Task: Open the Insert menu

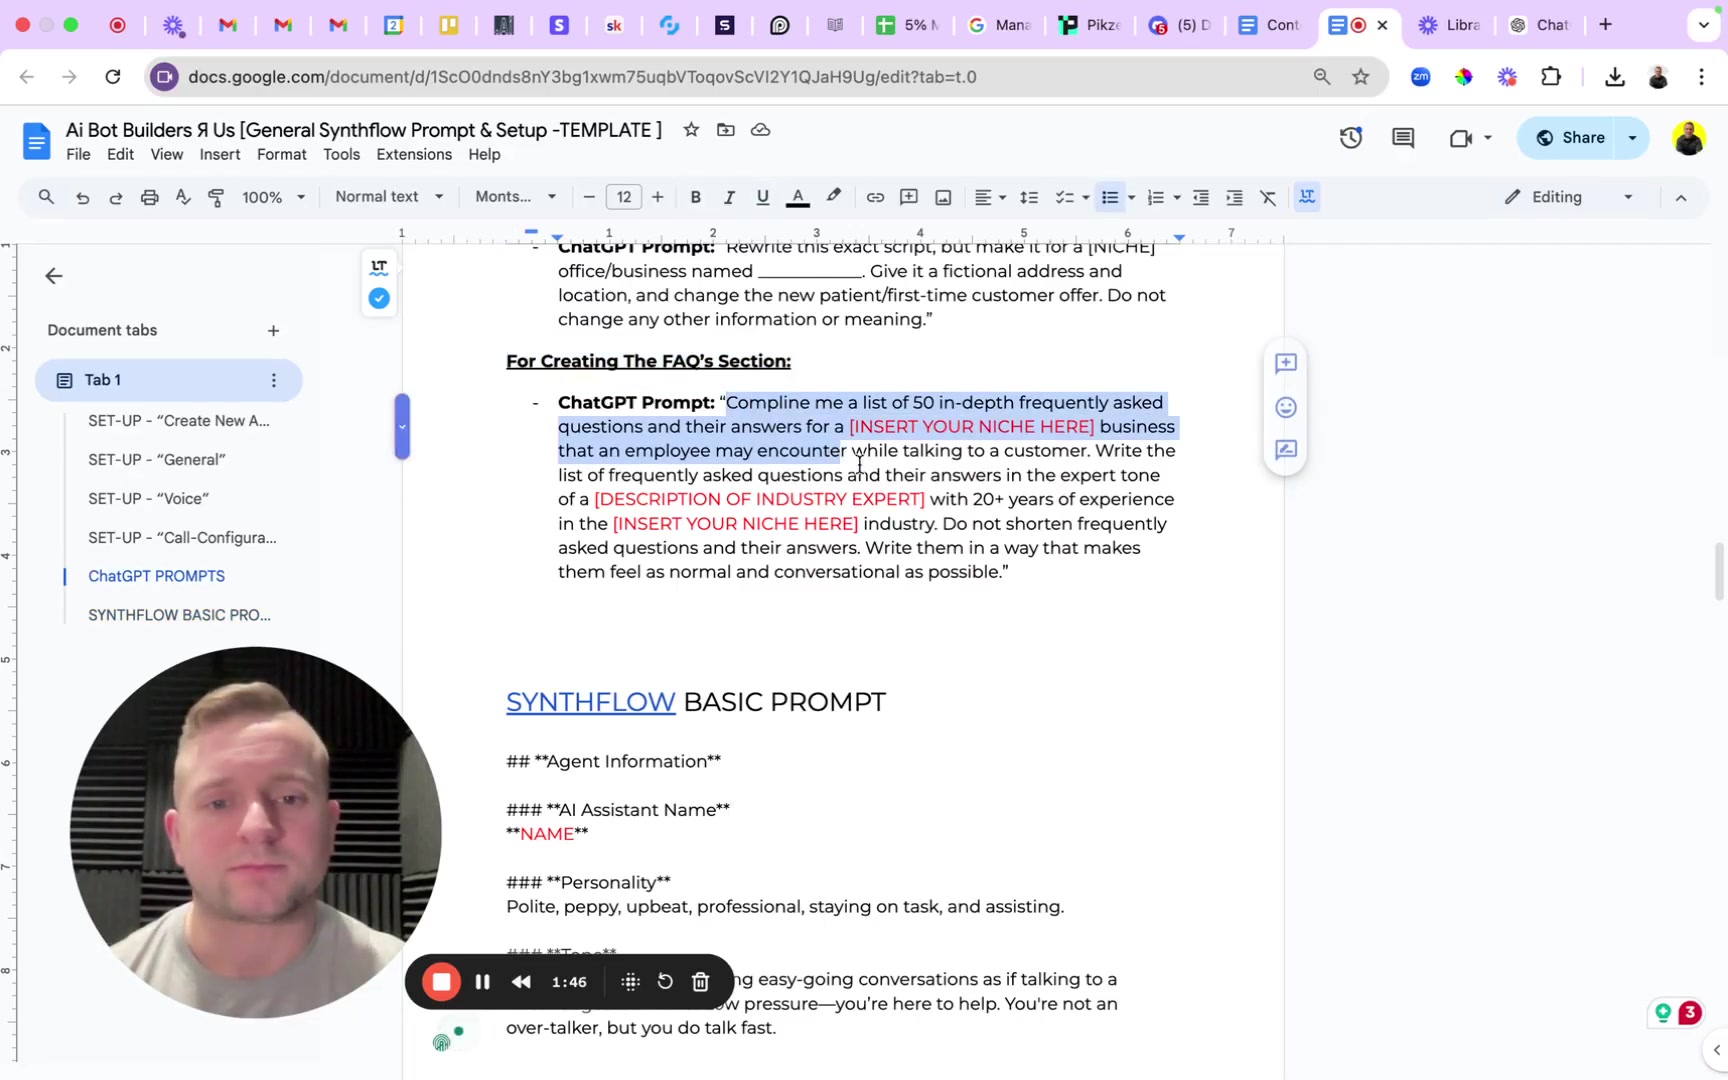Action: [x=220, y=155]
